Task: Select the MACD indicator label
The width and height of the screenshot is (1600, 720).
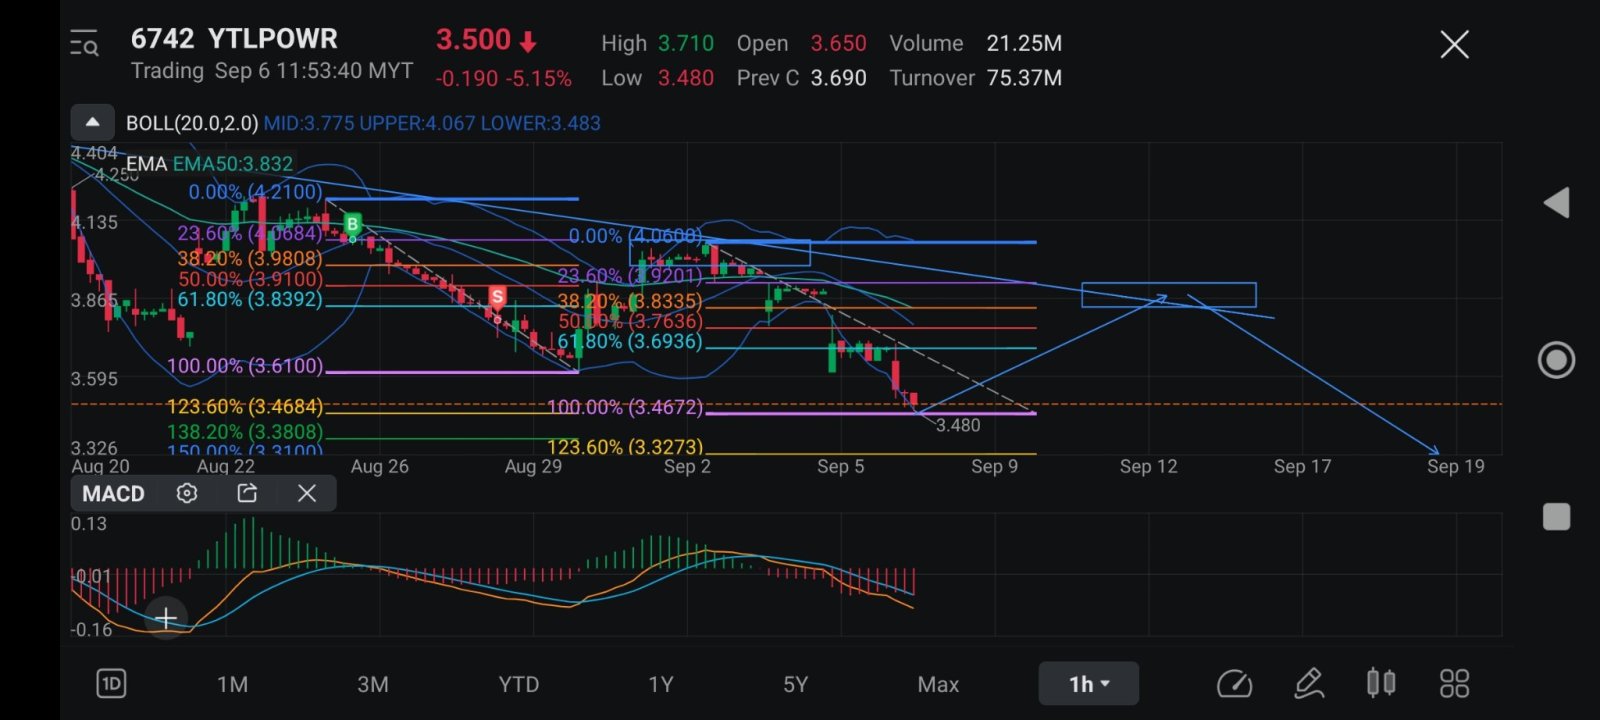Action: [x=113, y=493]
